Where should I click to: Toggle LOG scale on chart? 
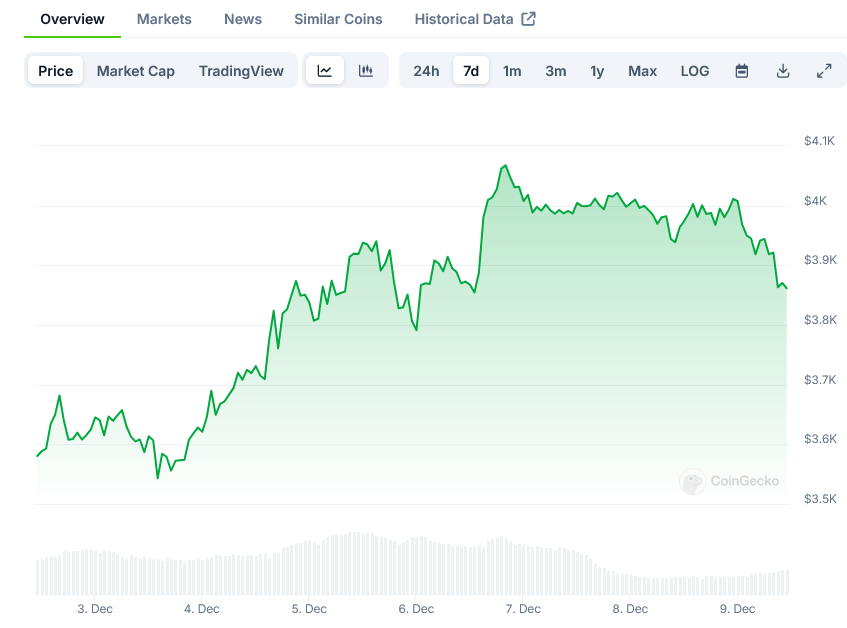point(695,71)
